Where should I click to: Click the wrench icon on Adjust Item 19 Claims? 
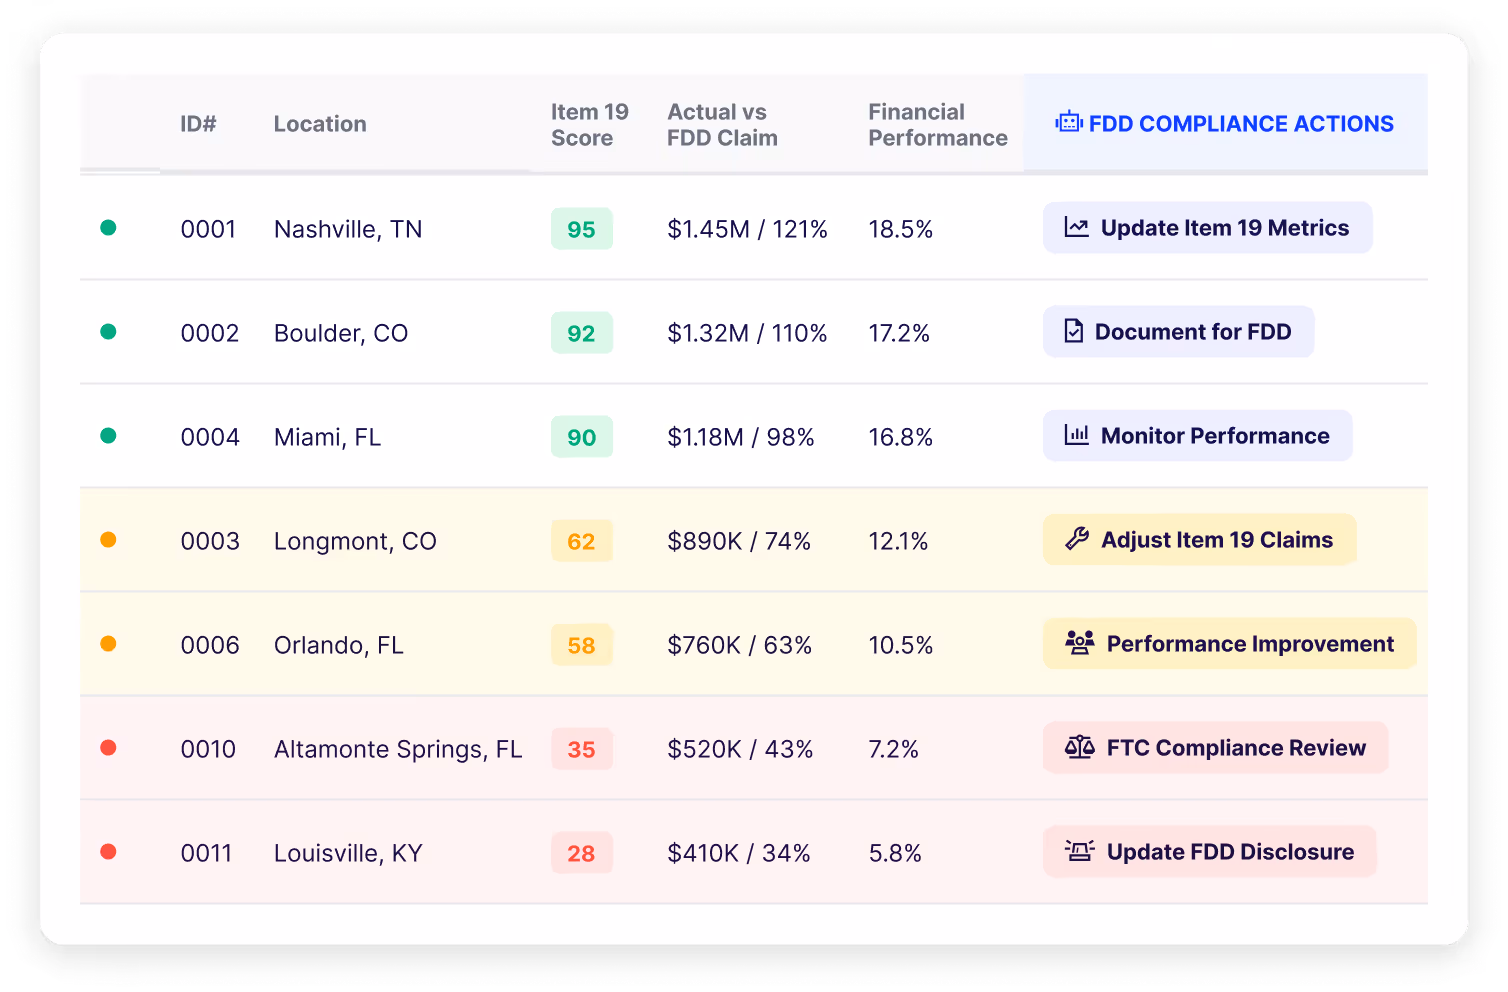pyautogui.click(x=1076, y=540)
